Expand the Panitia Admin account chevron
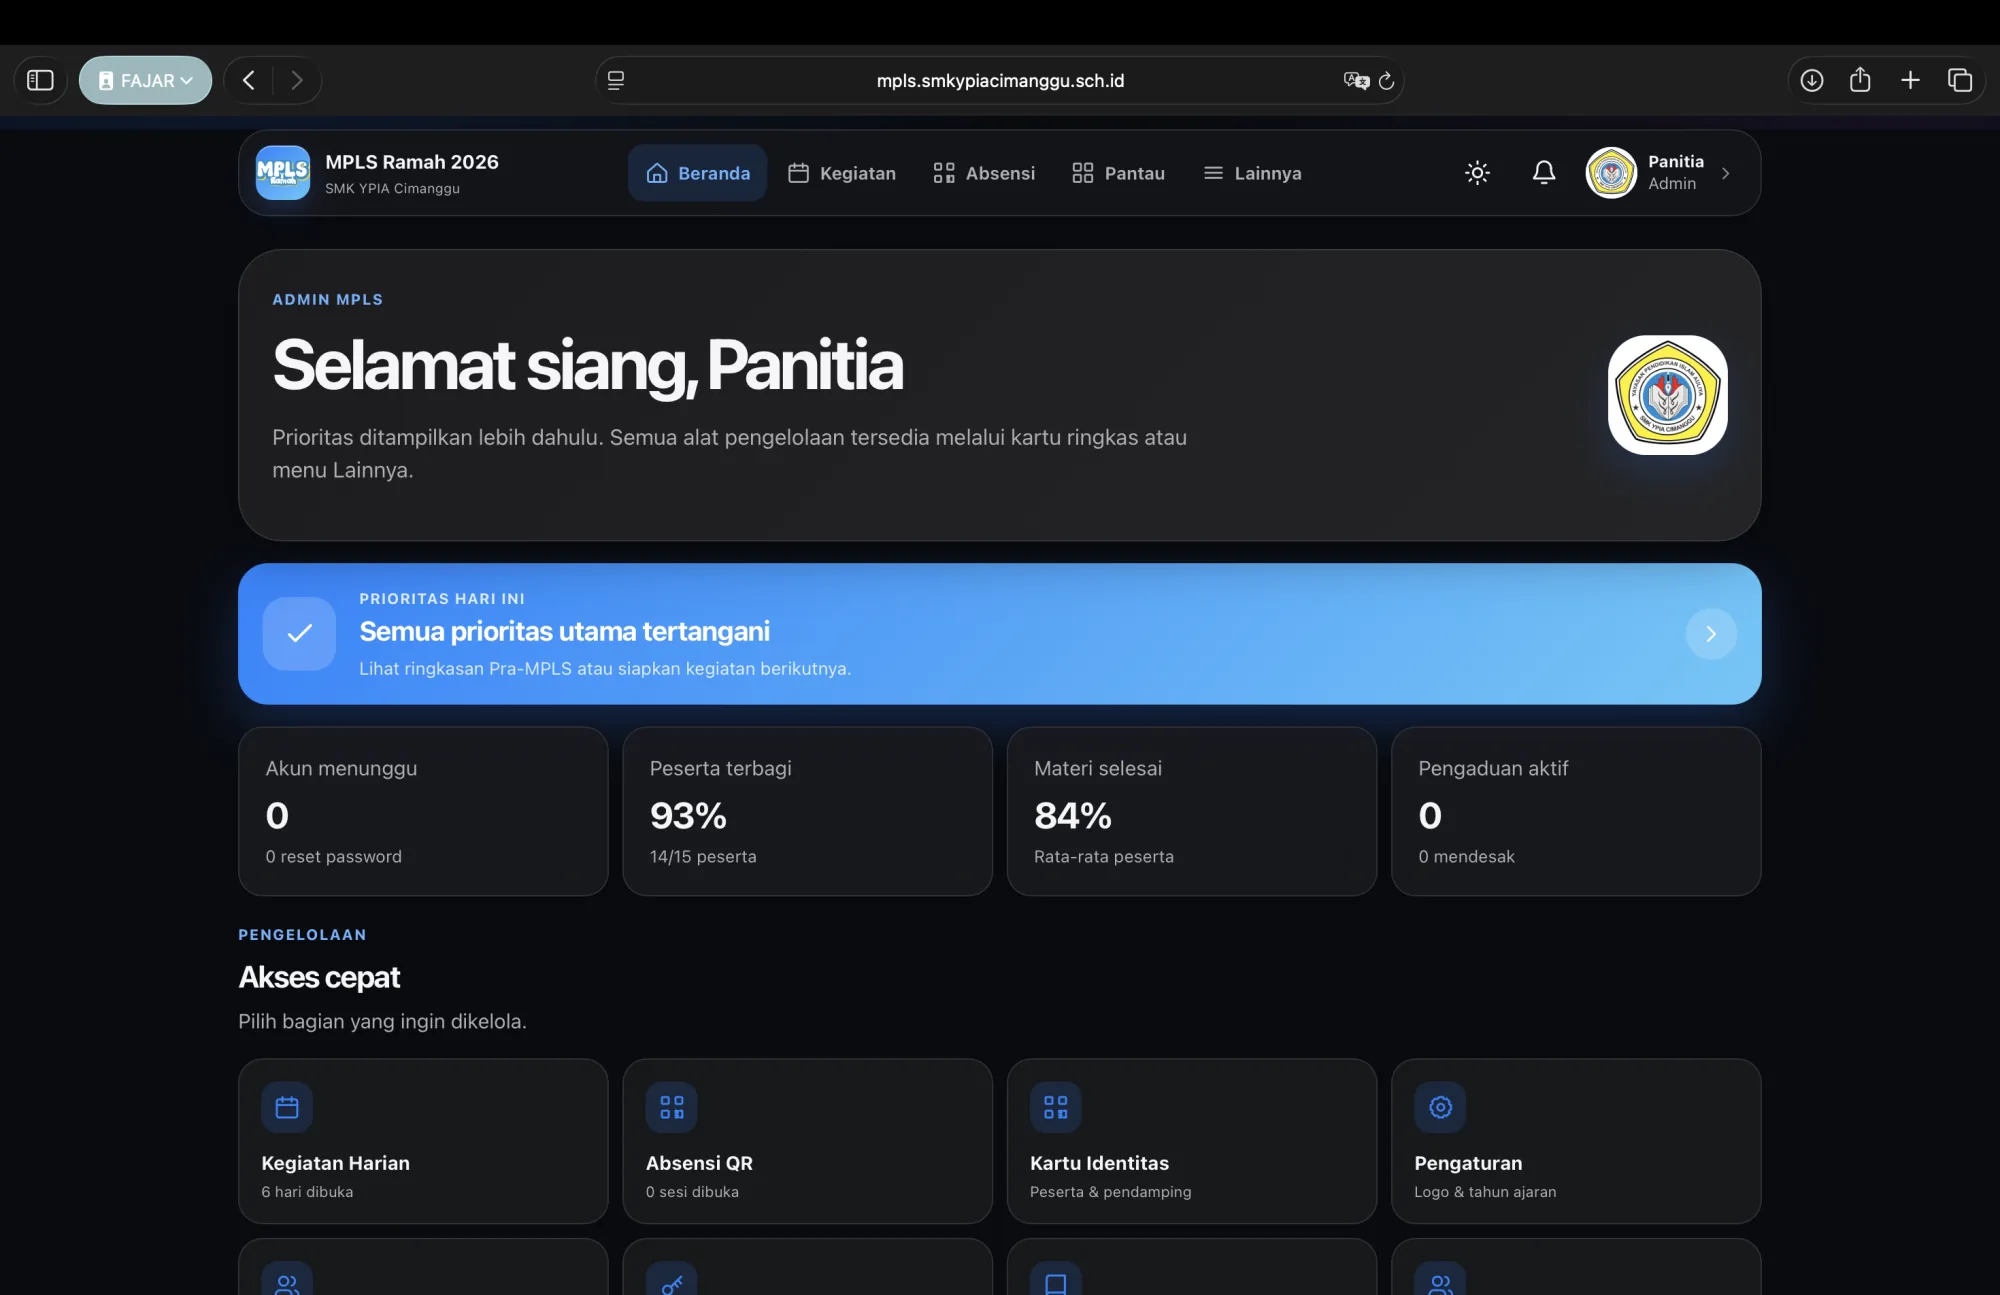The width and height of the screenshot is (2000, 1295). [1725, 173]
